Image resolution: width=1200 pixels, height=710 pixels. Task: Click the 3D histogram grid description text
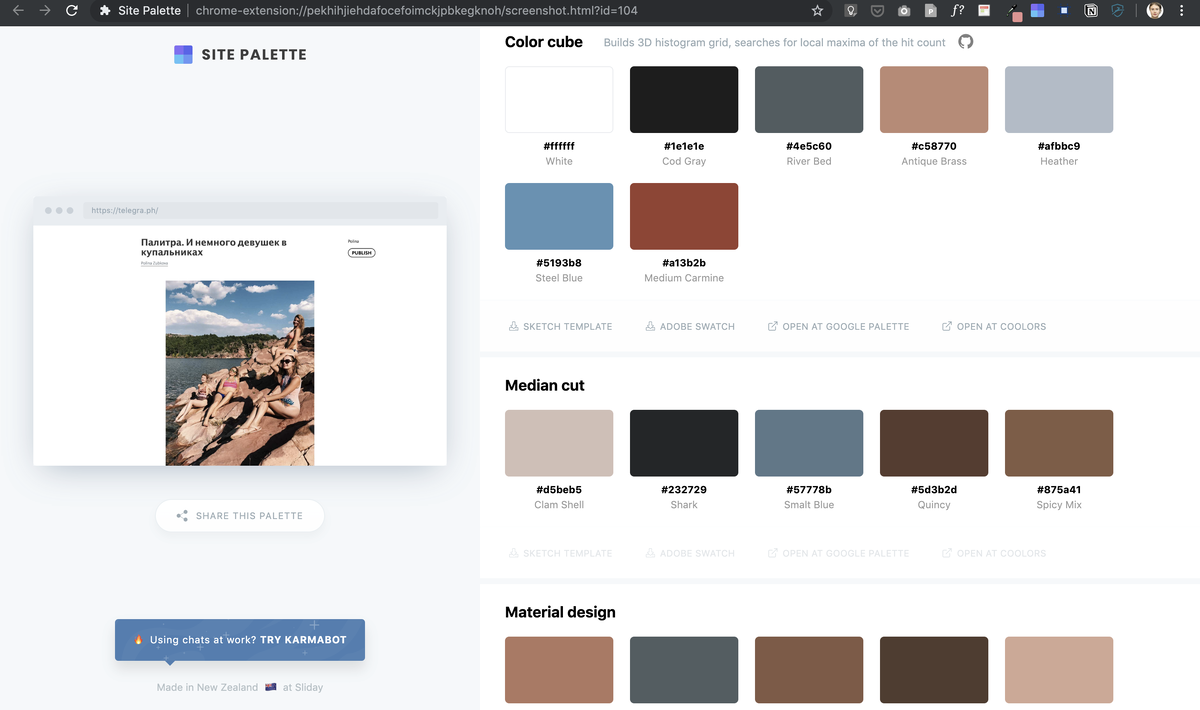[774, 42]
